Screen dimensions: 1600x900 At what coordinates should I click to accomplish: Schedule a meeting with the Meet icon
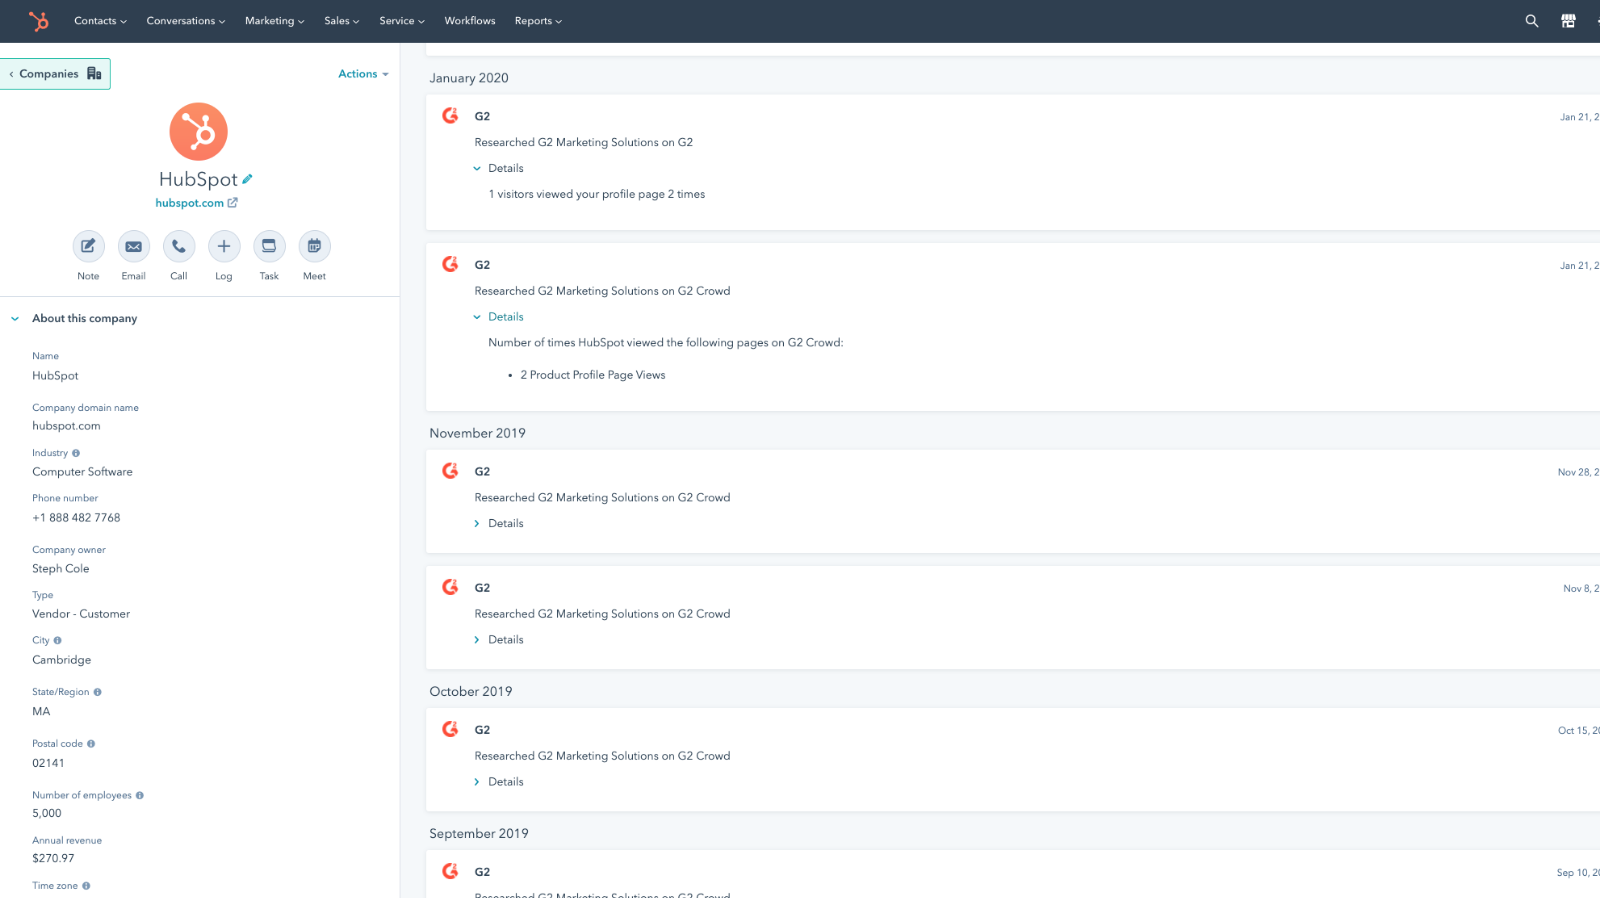point(314,246)
